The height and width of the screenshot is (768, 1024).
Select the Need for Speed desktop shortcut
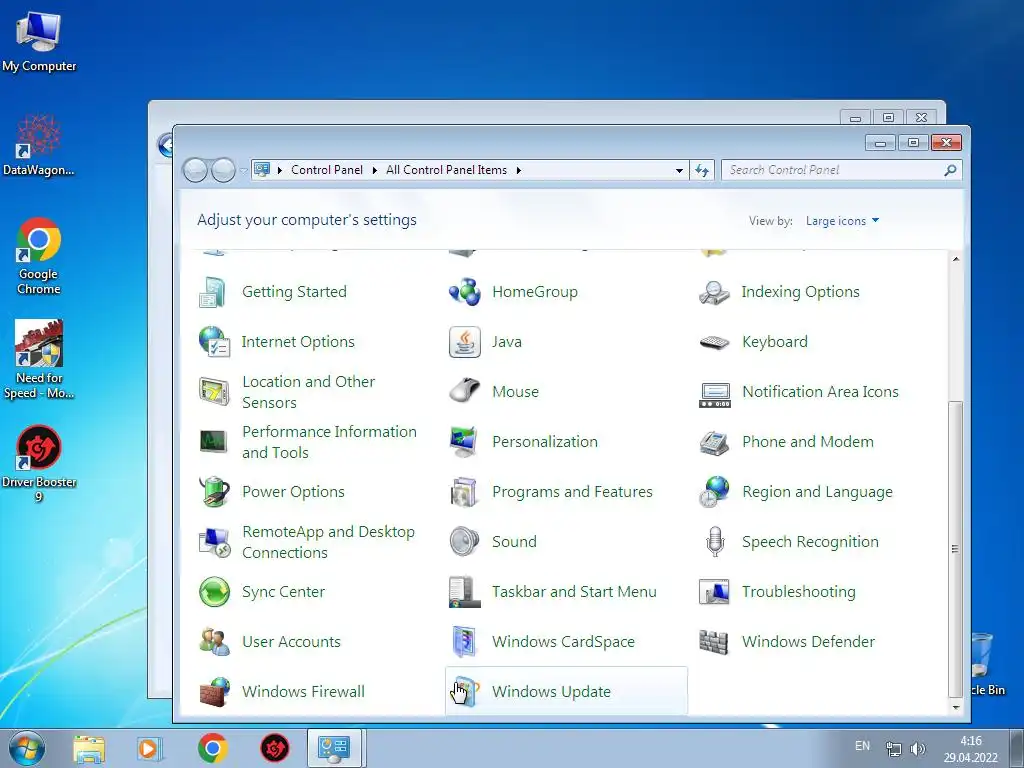tap(39, 359)
